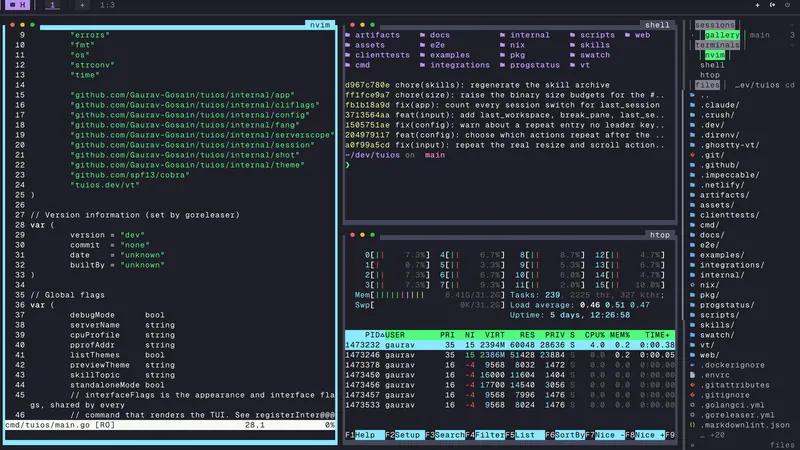800x450 pixels.
Task: Open the files section header in sidebar
Action: [x=707, y=85]
